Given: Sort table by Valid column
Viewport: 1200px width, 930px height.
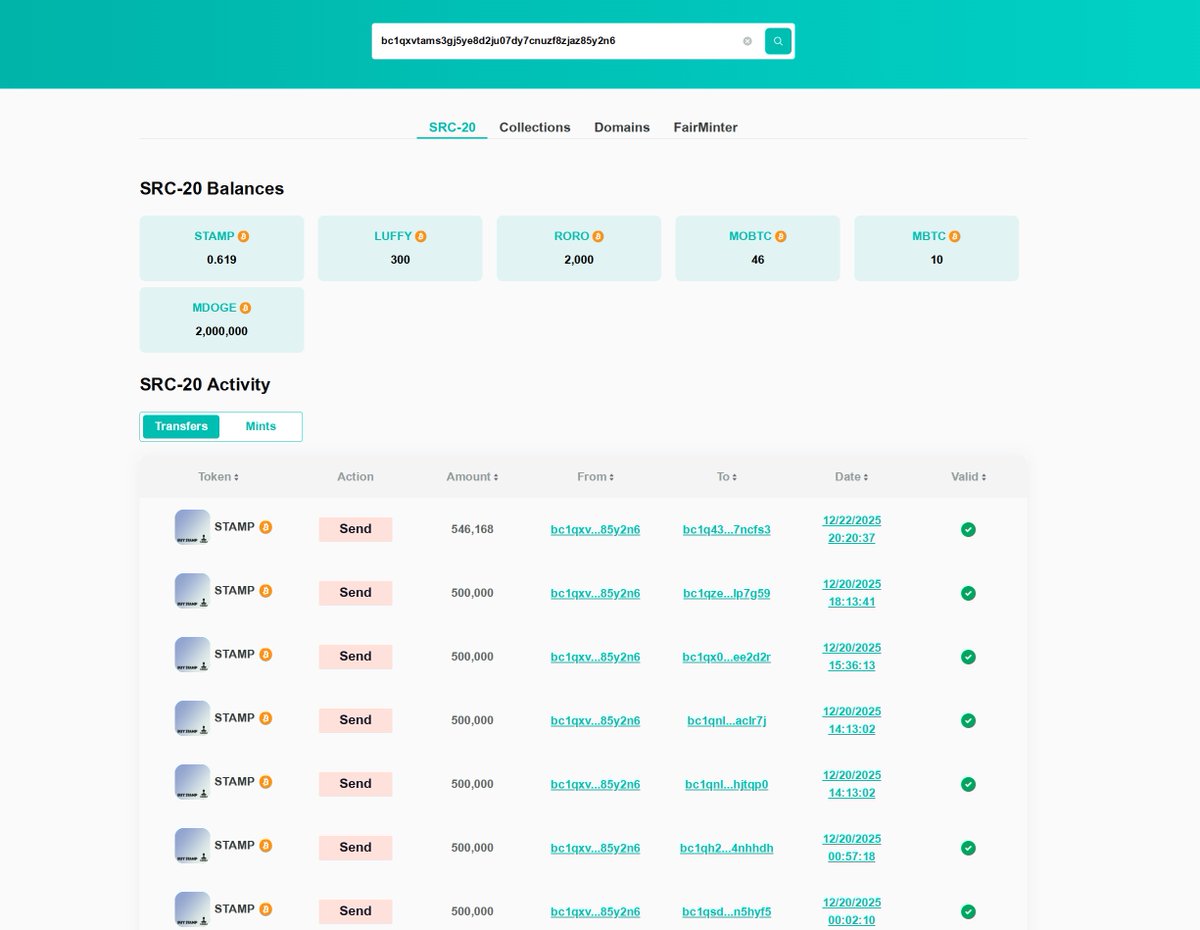Looking at the screenshot, I should coord(968,477).
